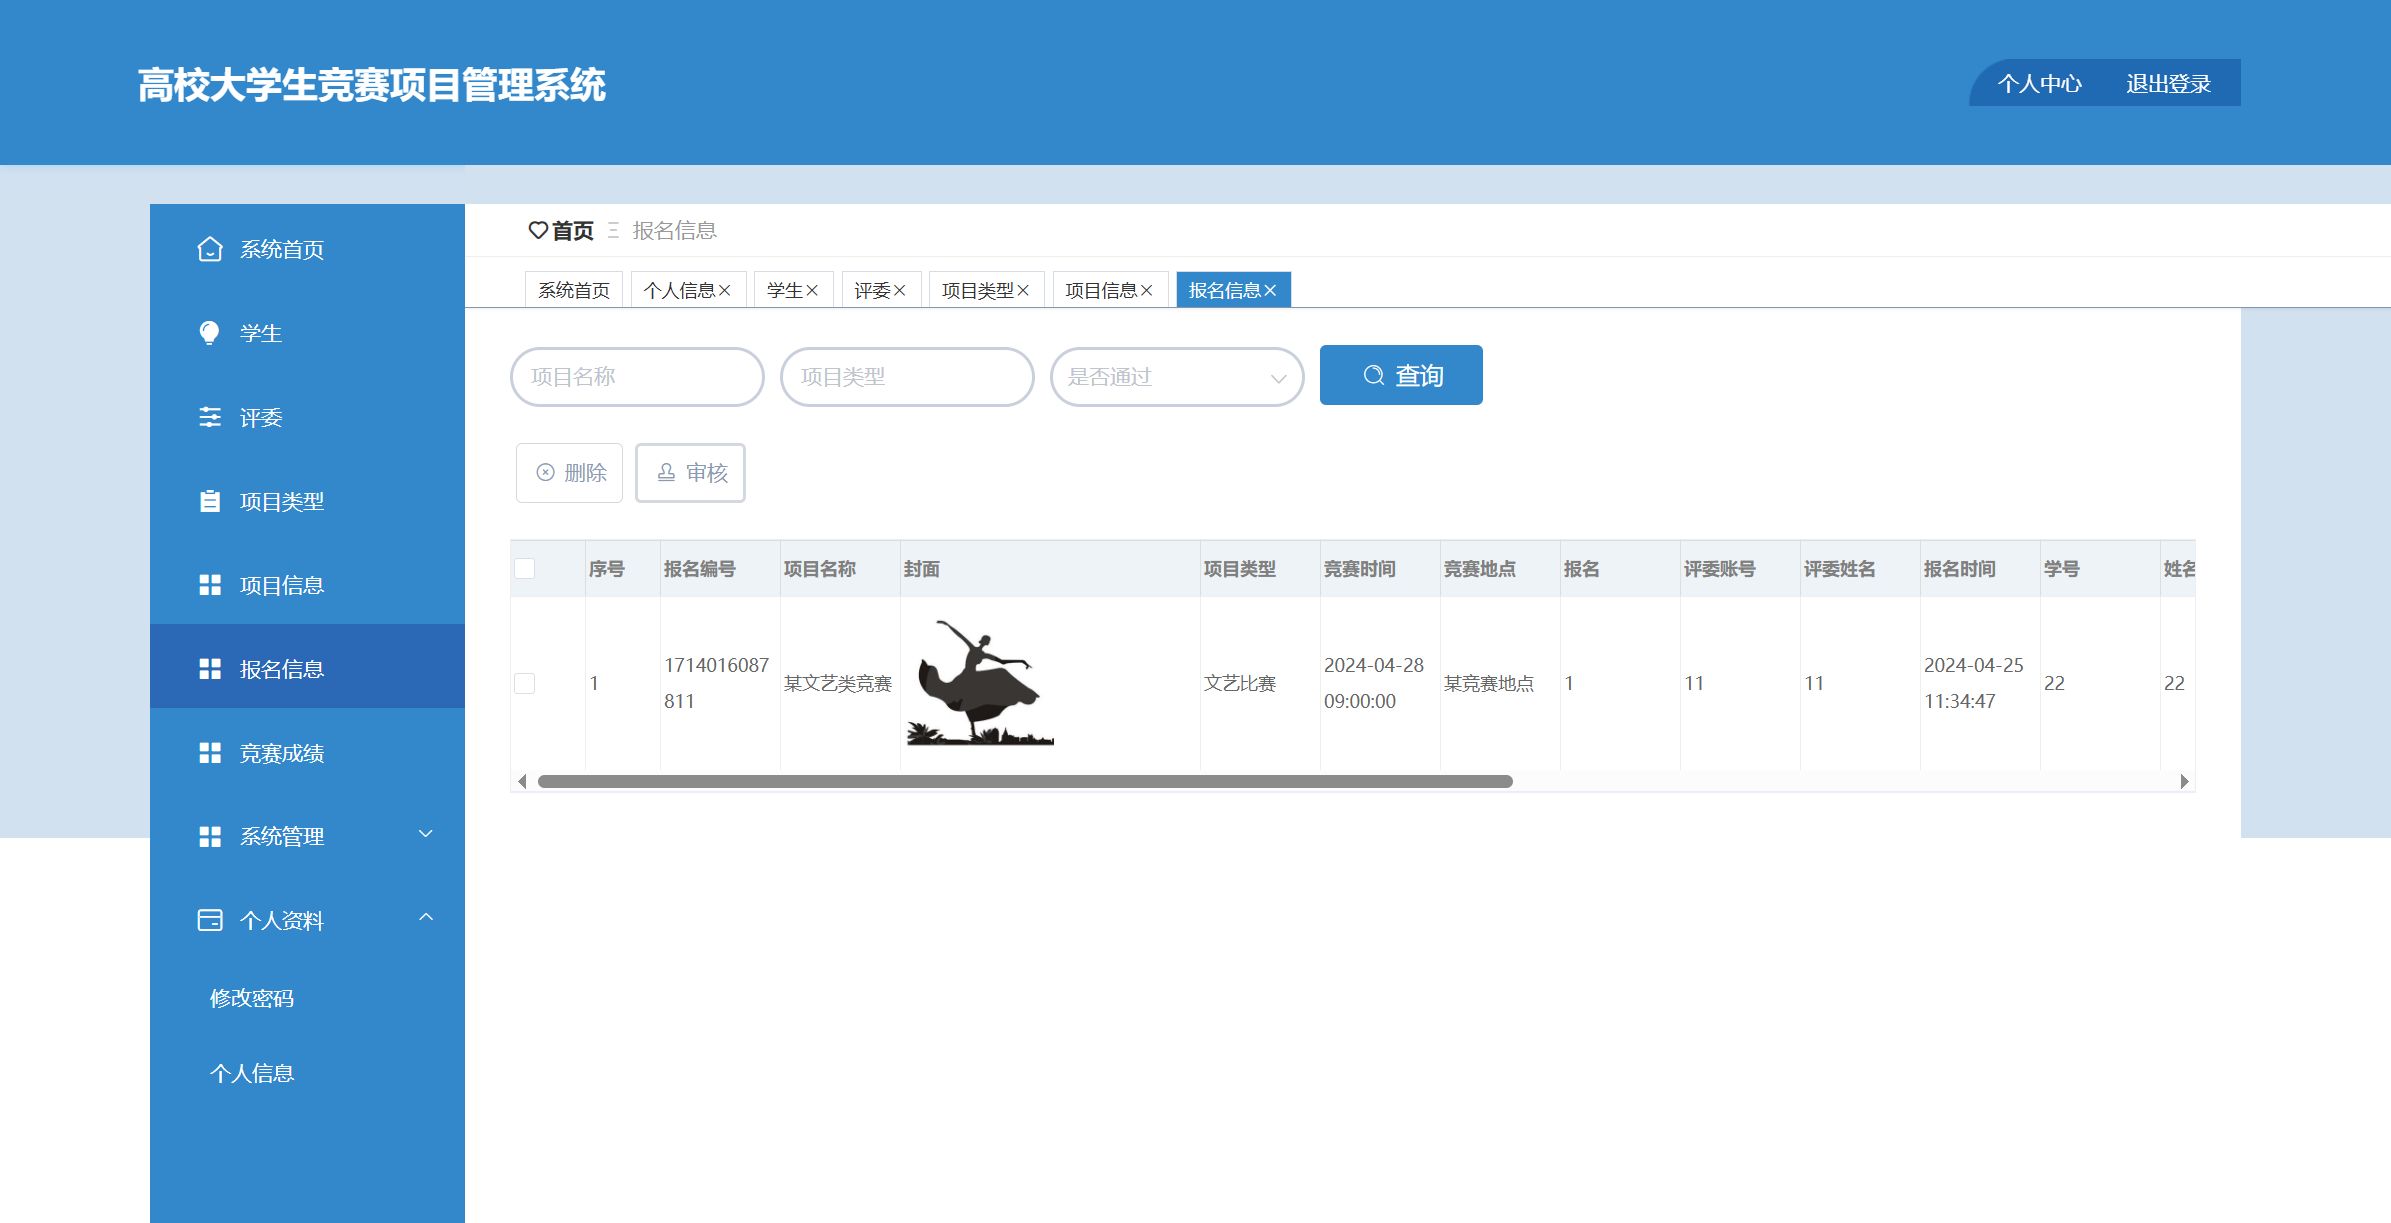Switch to the 系统首页 tab
This screenshot has width=2391, height=1223.
pos(574,290)
